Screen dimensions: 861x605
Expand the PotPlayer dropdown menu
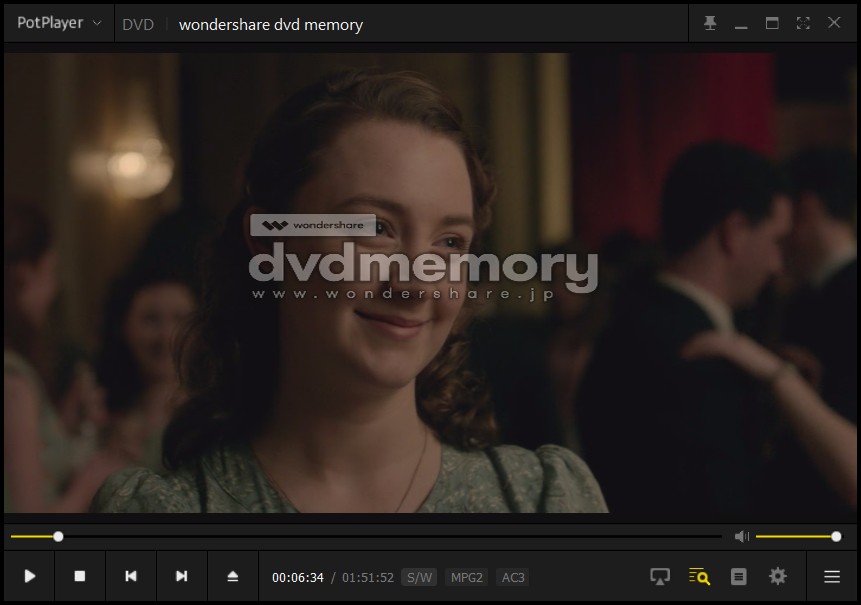59,23
